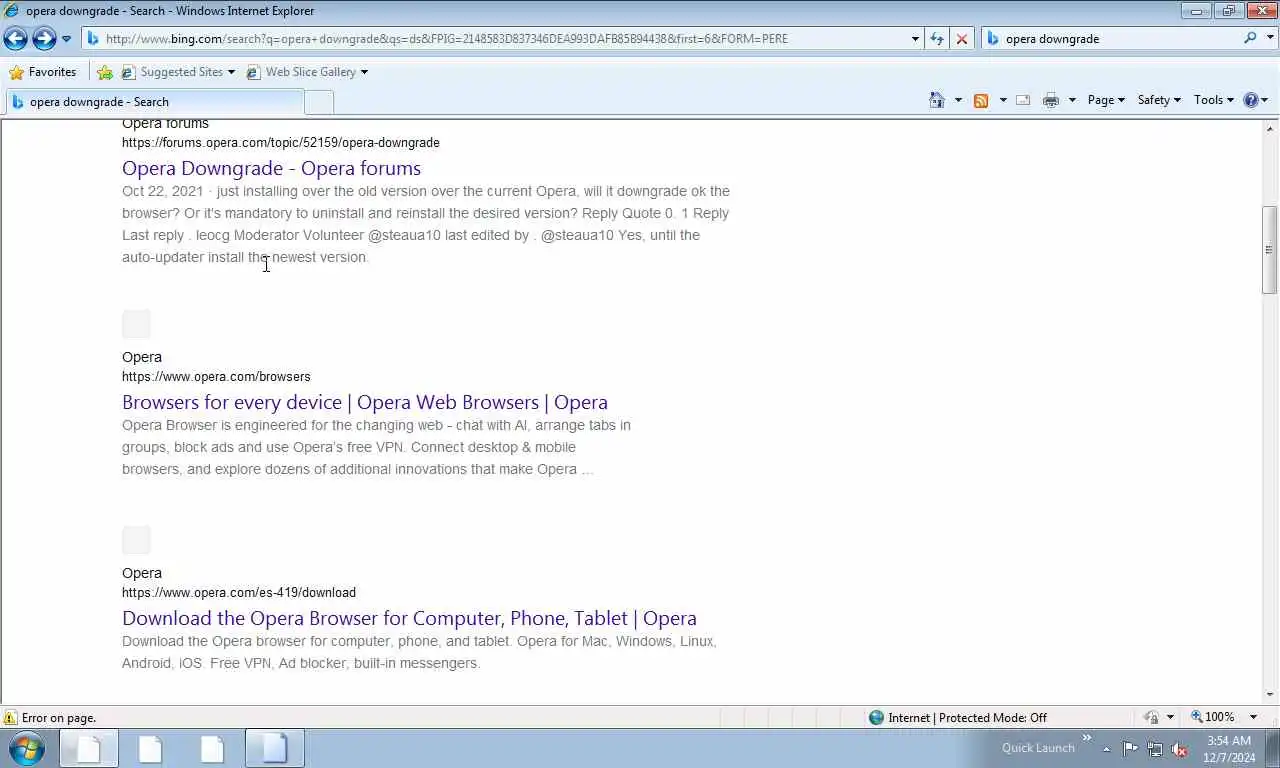Image resolution: width=1280 pixels, height=768 pixels.
Task: Expand the Quick Launch chevron in taskbar
Action: click(x=1087, y=739)
